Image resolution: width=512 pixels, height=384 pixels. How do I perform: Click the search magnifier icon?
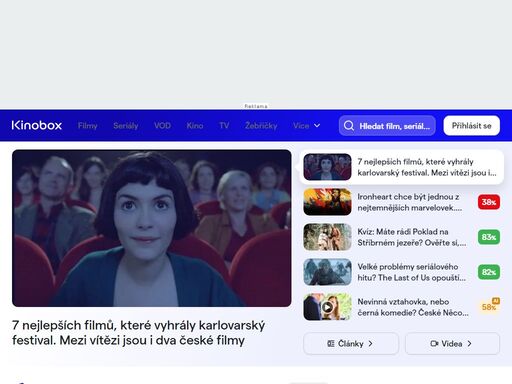(x=349, y=126)
